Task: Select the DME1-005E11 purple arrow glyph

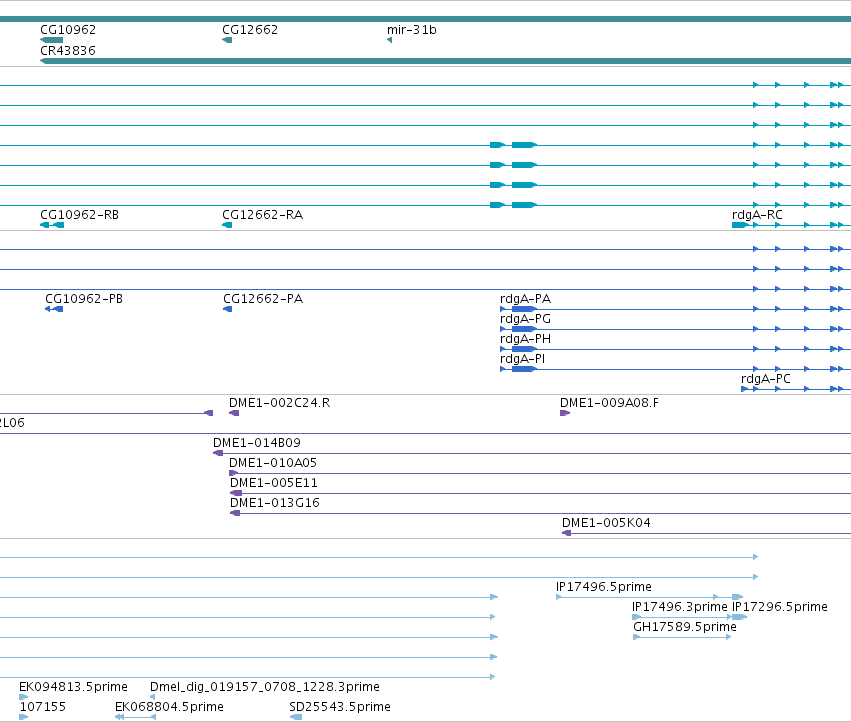Action: click(236, 493)
